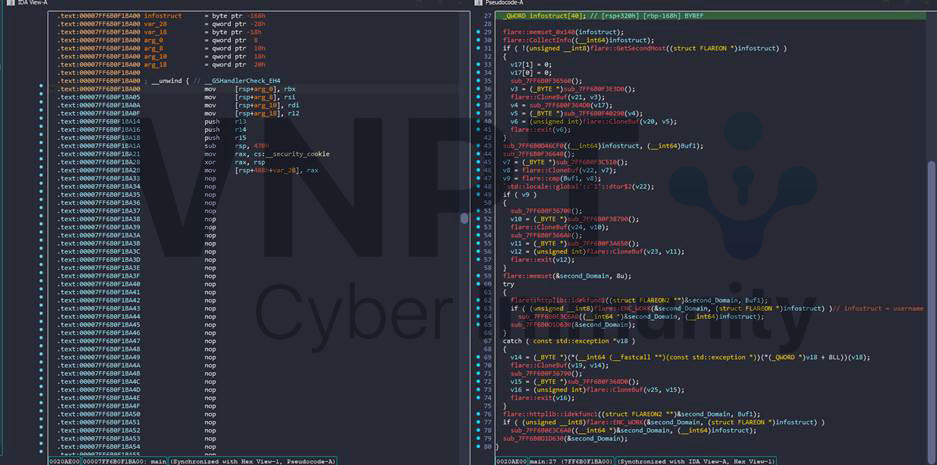Image resolution: width=937 pixels, height=465 pixels.
Task: Select highlighted infostruct declaration on line 27
Action: coord(562,16)
